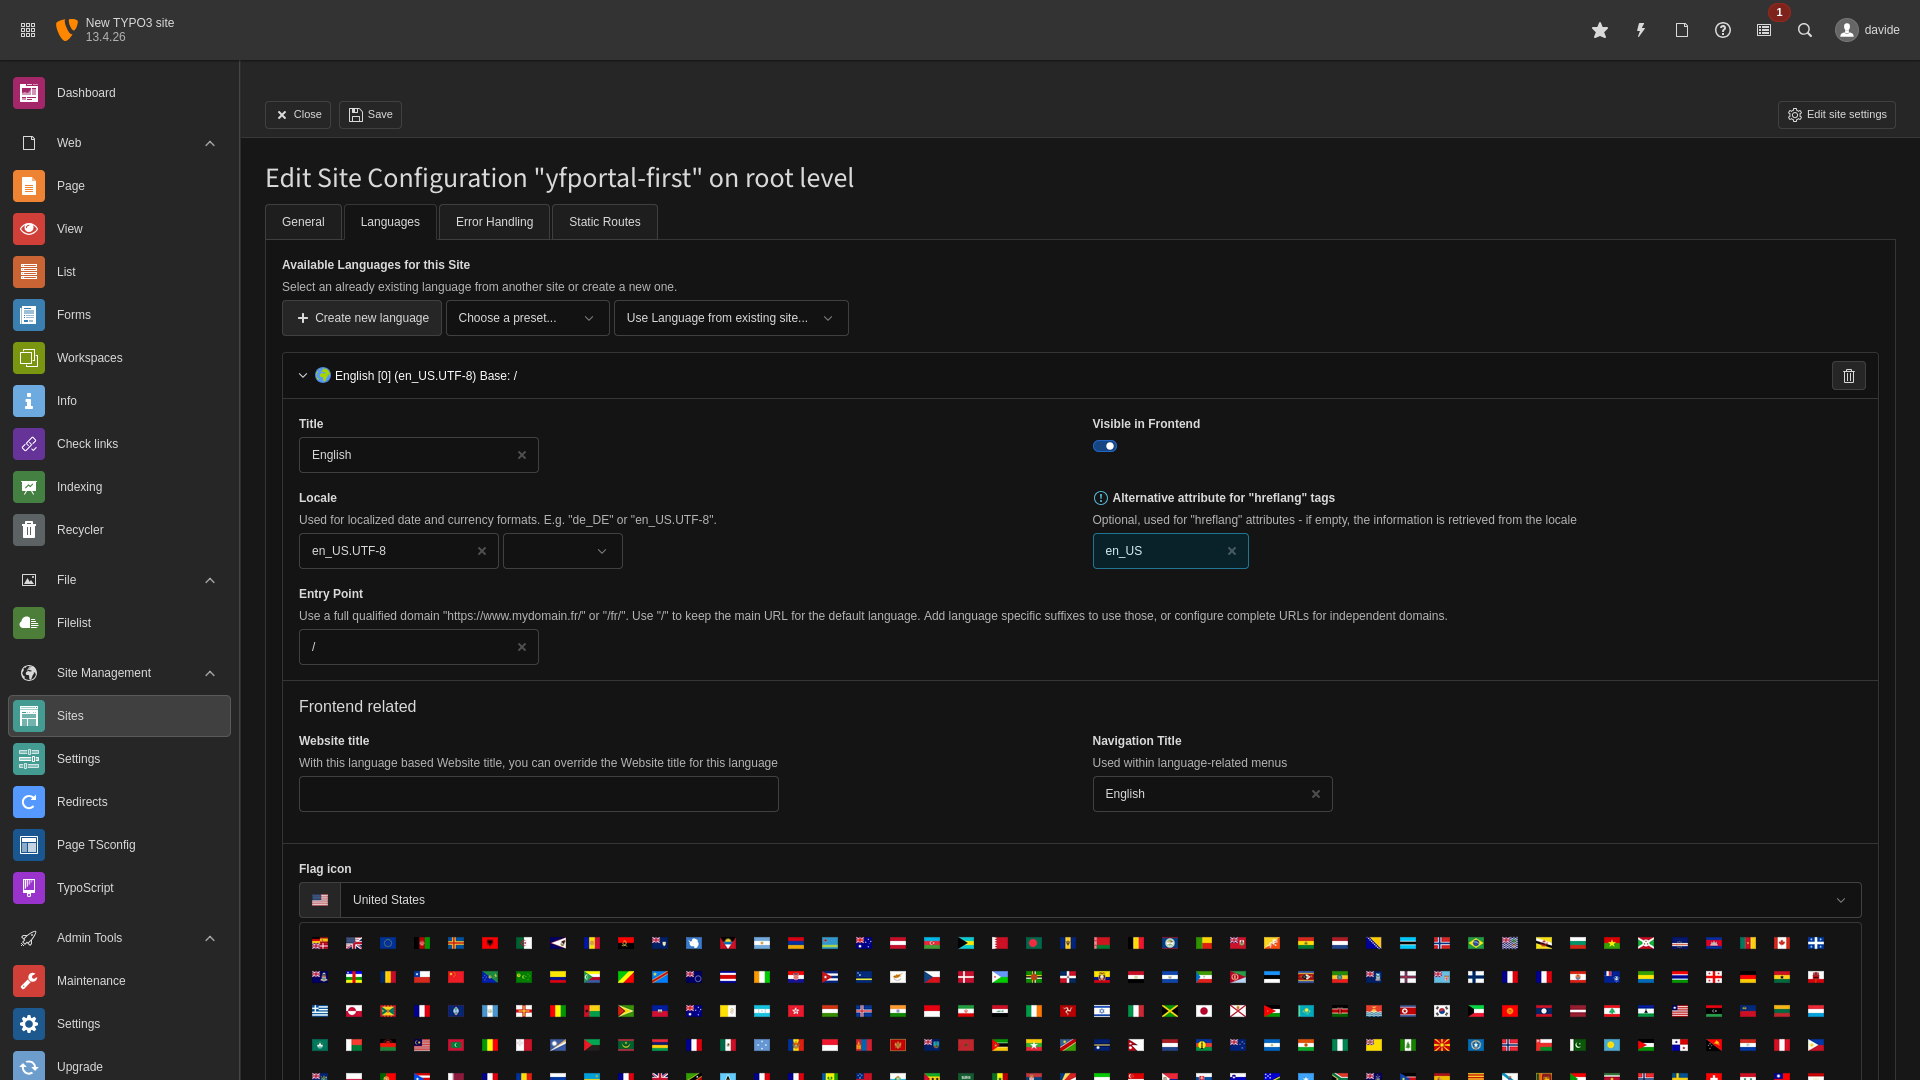
Task: Switch to the Static Routes tab
Action: pyautogui.click(x=604, y=222)
